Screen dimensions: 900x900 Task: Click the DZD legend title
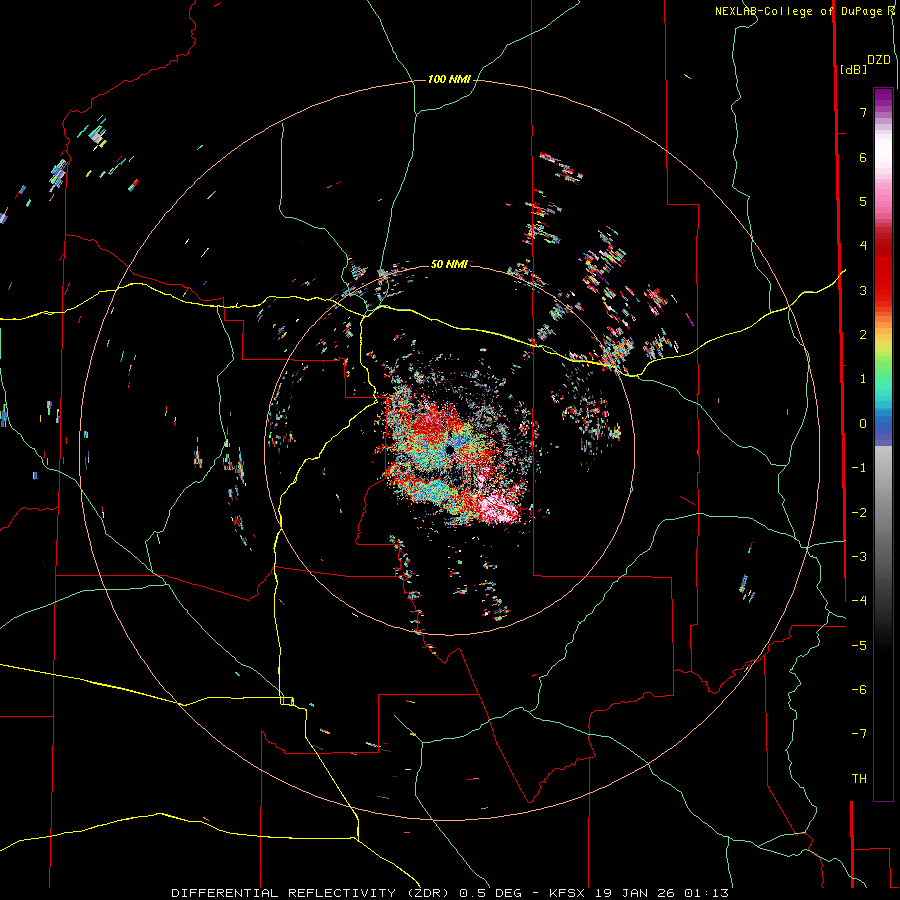tap(879, 60)
